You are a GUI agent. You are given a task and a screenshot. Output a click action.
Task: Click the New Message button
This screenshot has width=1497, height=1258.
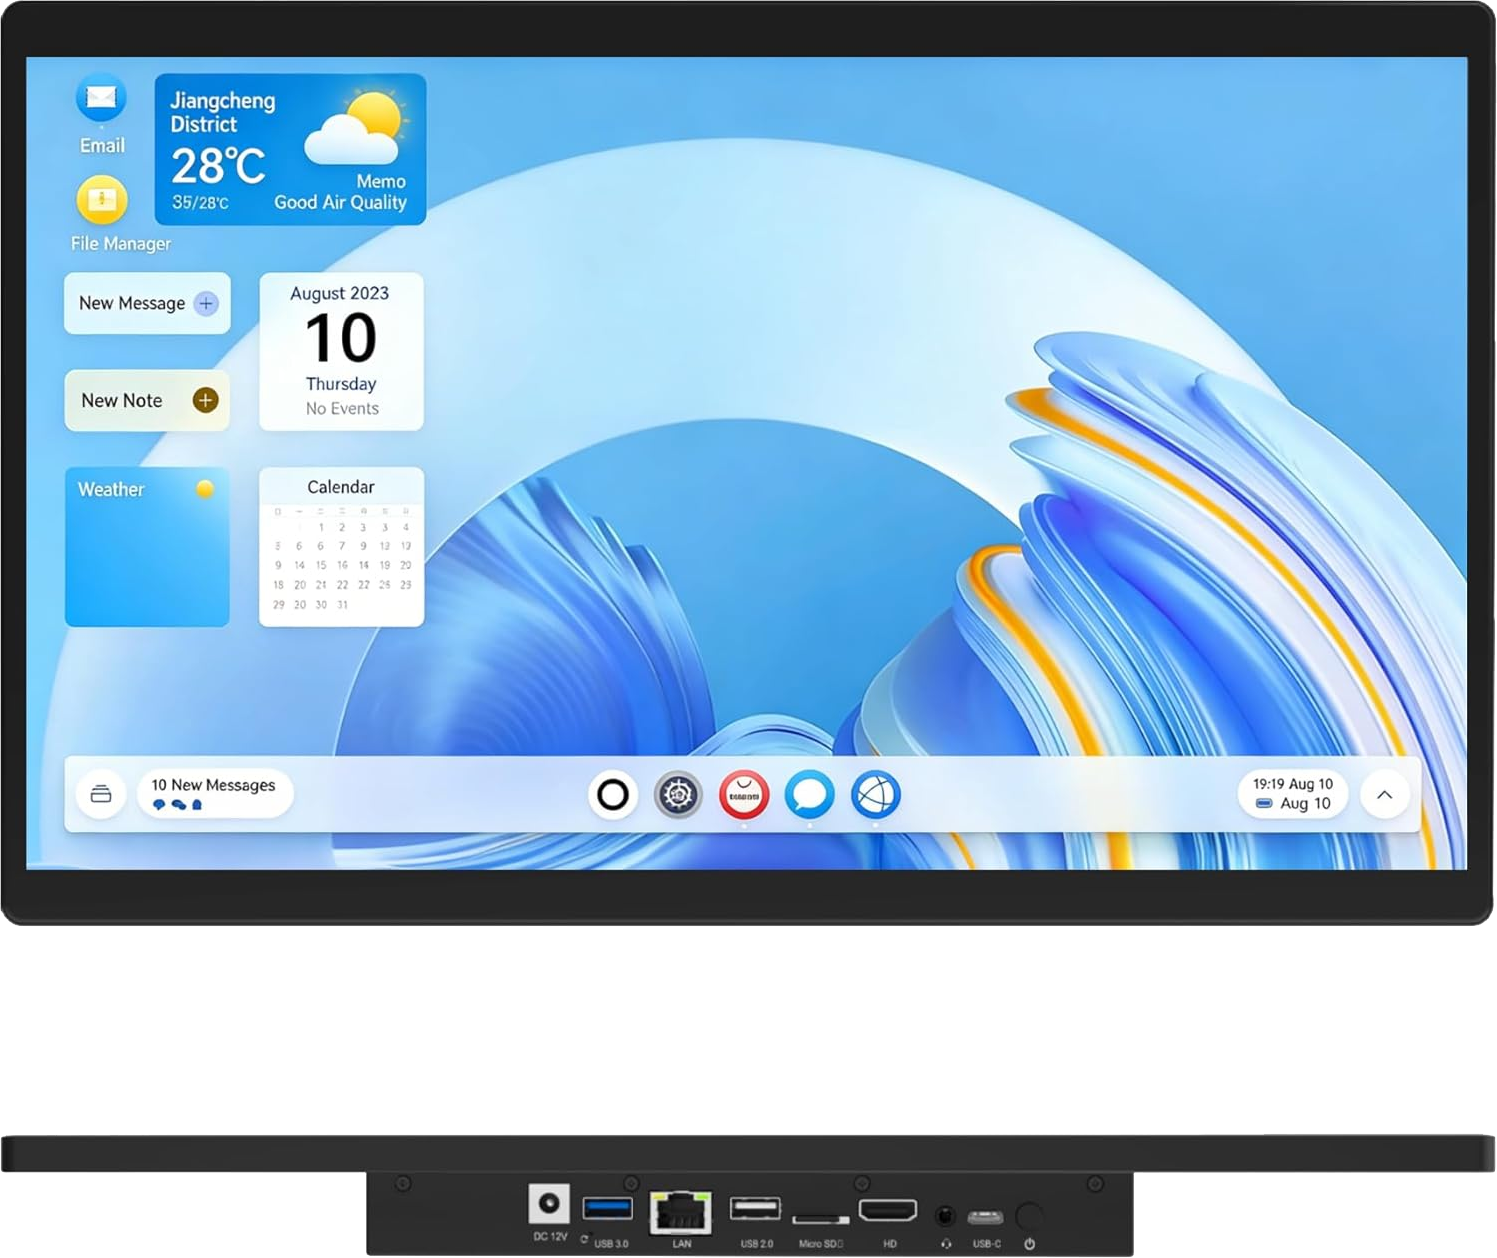pos(147,303)
